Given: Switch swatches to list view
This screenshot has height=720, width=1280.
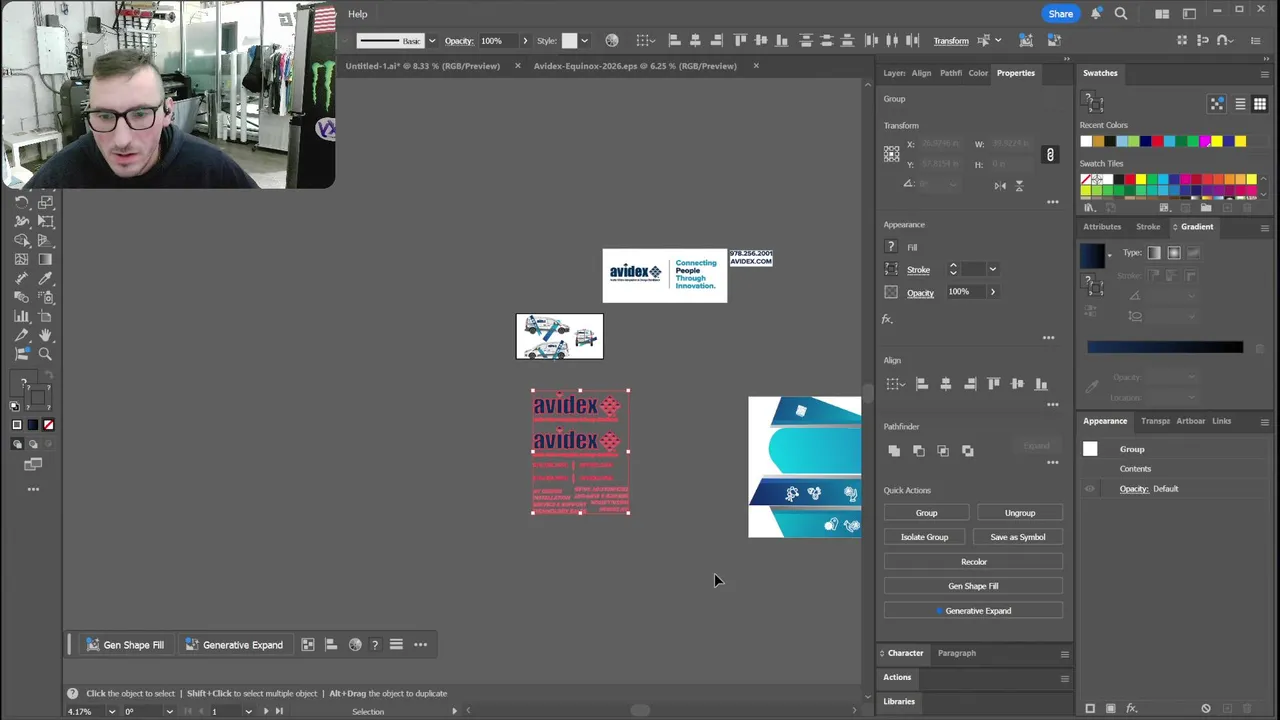Looking at the screenshot, I should pos(1240,104).
